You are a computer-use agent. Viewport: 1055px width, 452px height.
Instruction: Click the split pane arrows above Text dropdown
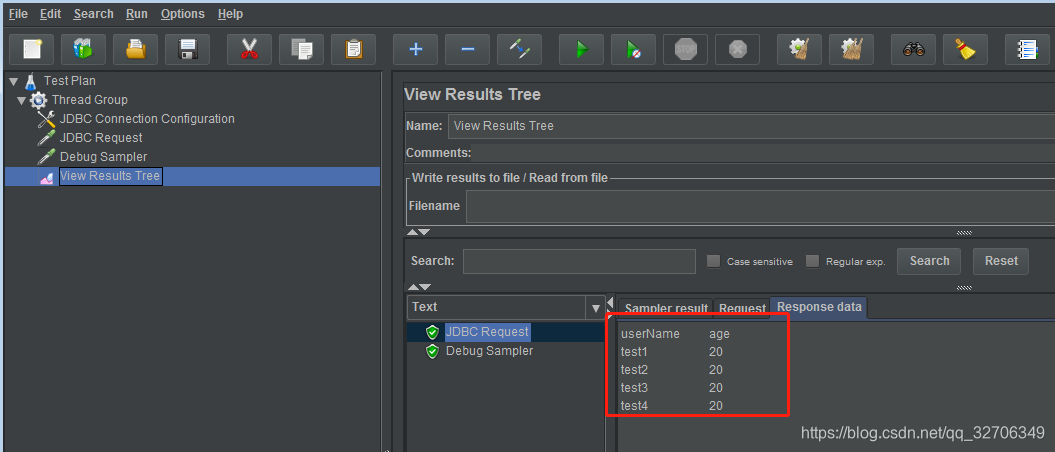419,288
